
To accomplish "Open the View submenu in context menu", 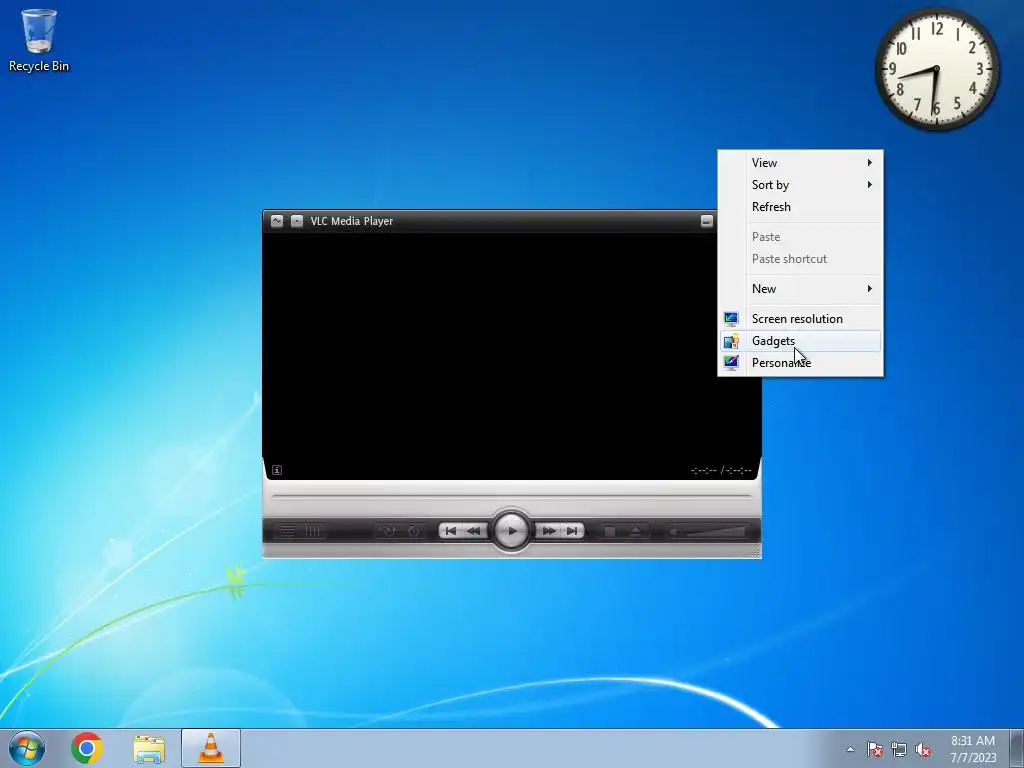I will [801, 163].
